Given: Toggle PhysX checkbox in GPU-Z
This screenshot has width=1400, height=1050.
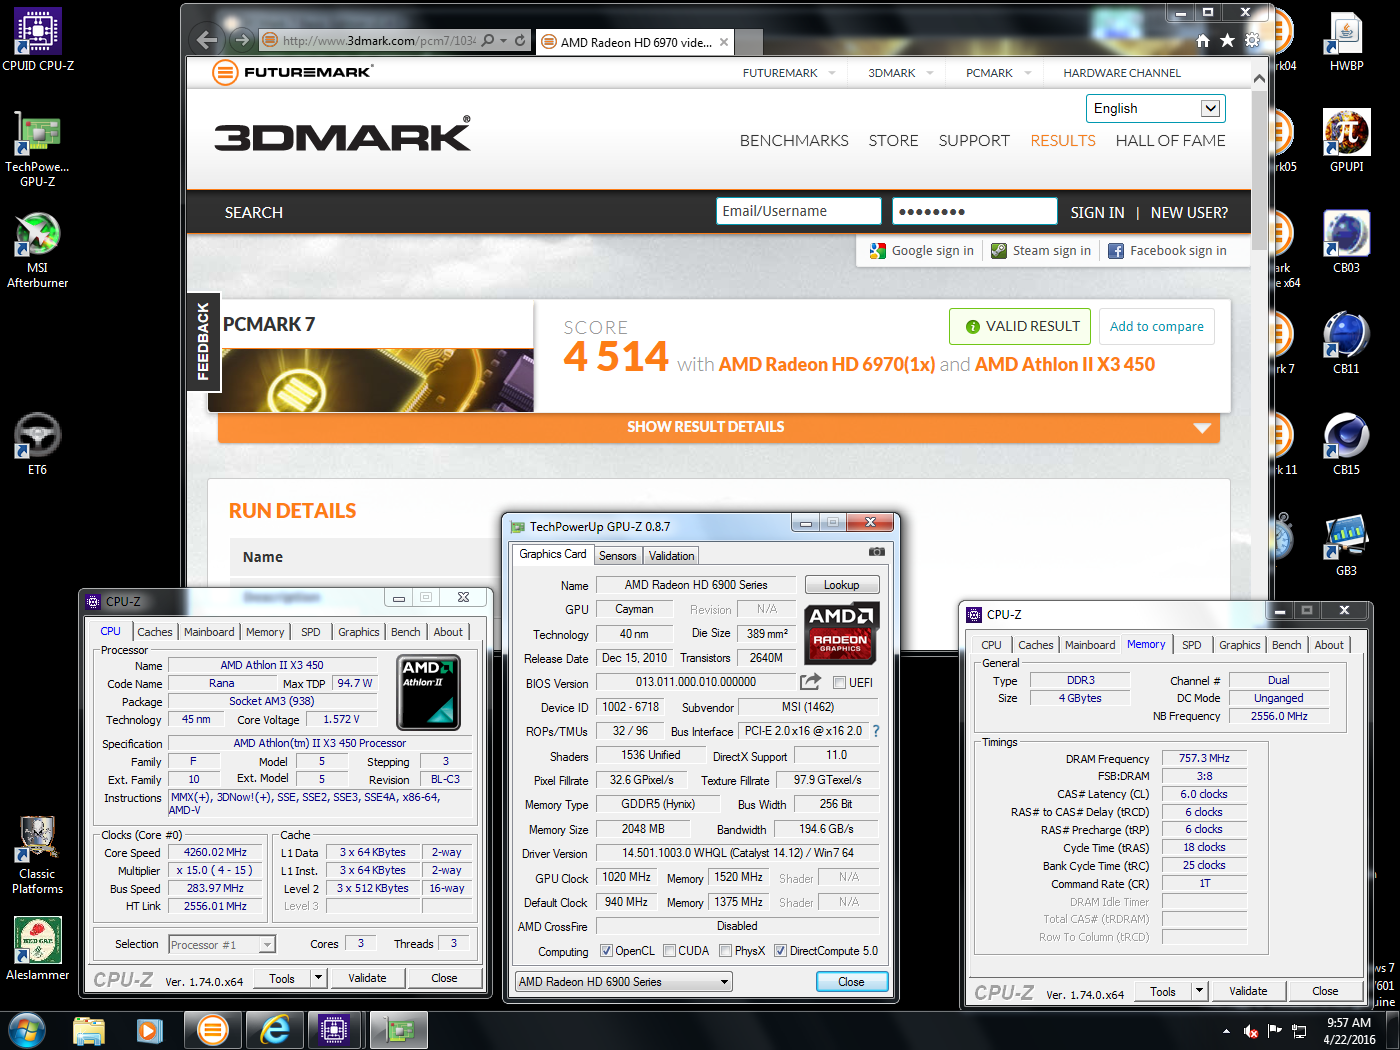Looking at the screenshot, I should pos(725,951).
